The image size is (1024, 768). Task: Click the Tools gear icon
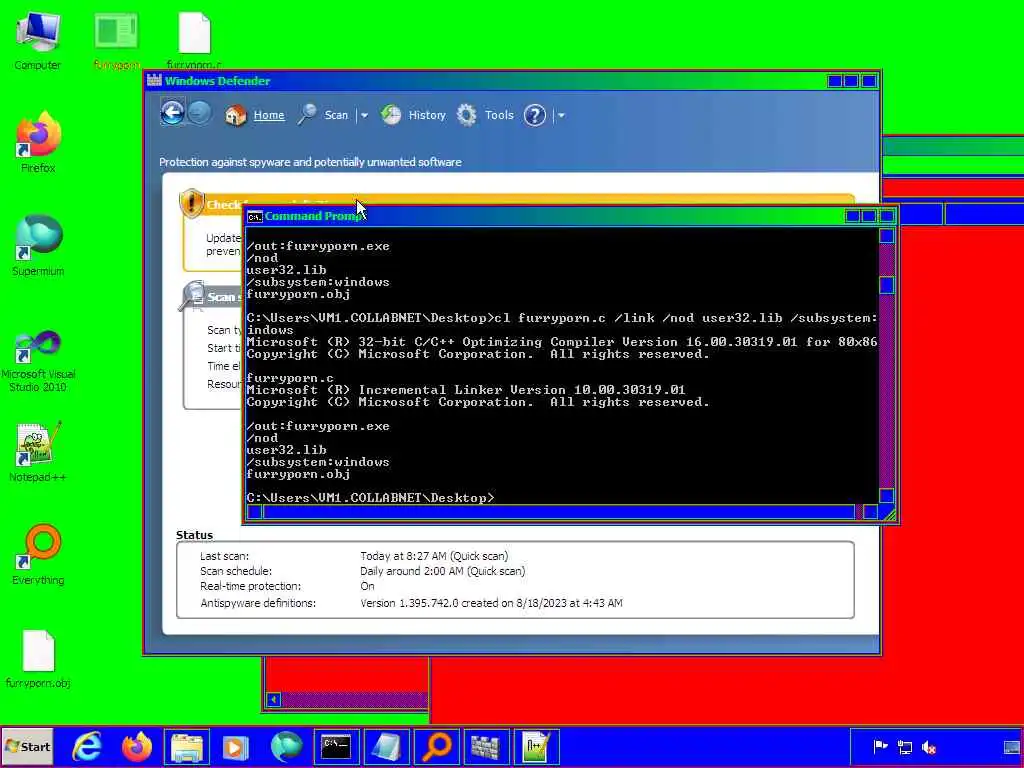(x=466, y=115)
